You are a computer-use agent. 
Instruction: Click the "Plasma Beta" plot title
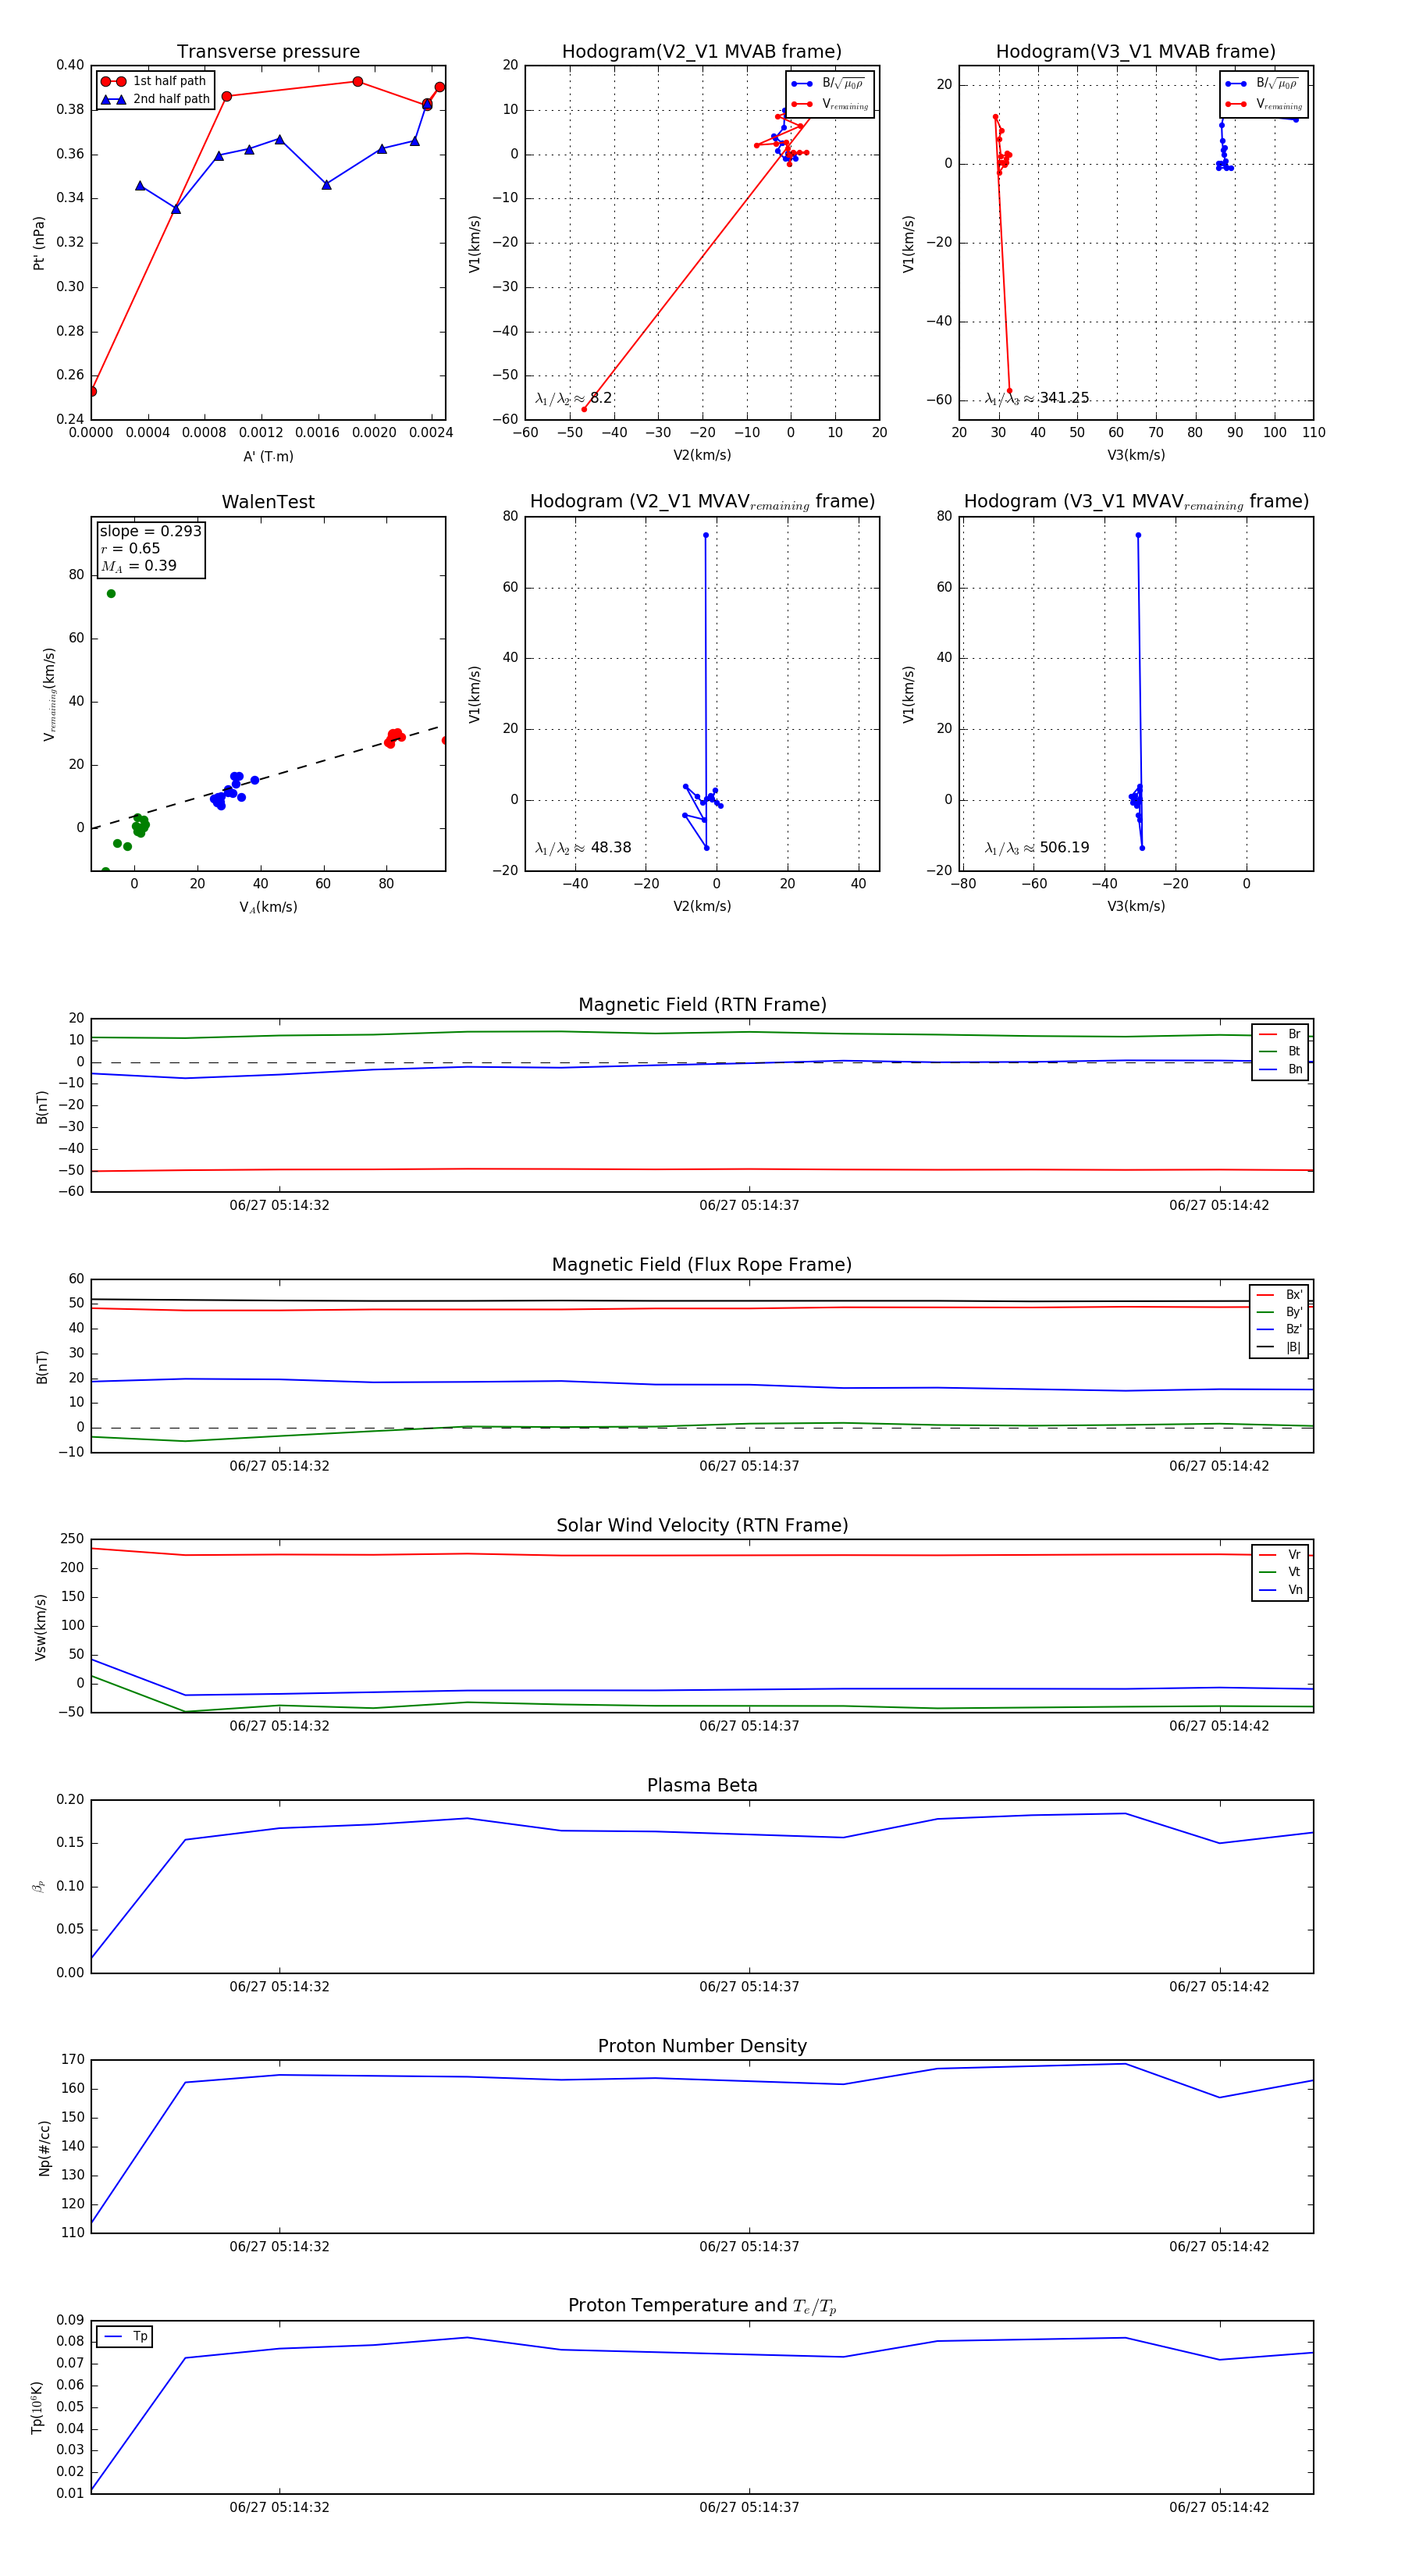click(x=702, y=1785)
